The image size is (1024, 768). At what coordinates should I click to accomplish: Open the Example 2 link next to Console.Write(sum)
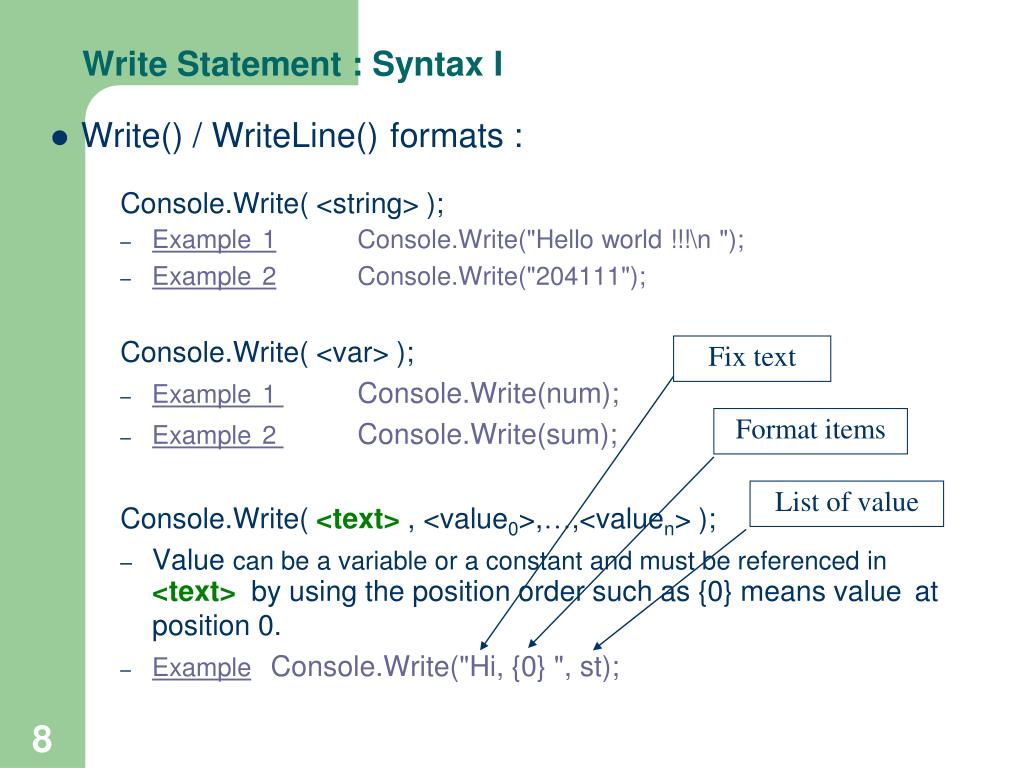coord(217,436)
